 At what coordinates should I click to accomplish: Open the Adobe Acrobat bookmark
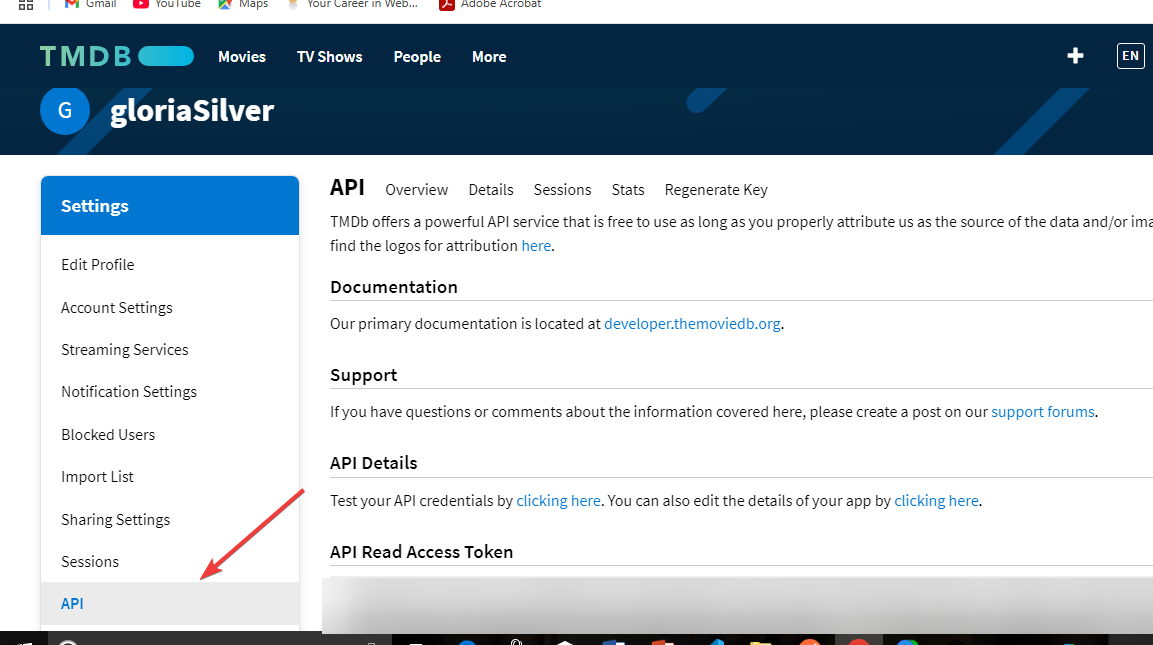tap(490, 4)
